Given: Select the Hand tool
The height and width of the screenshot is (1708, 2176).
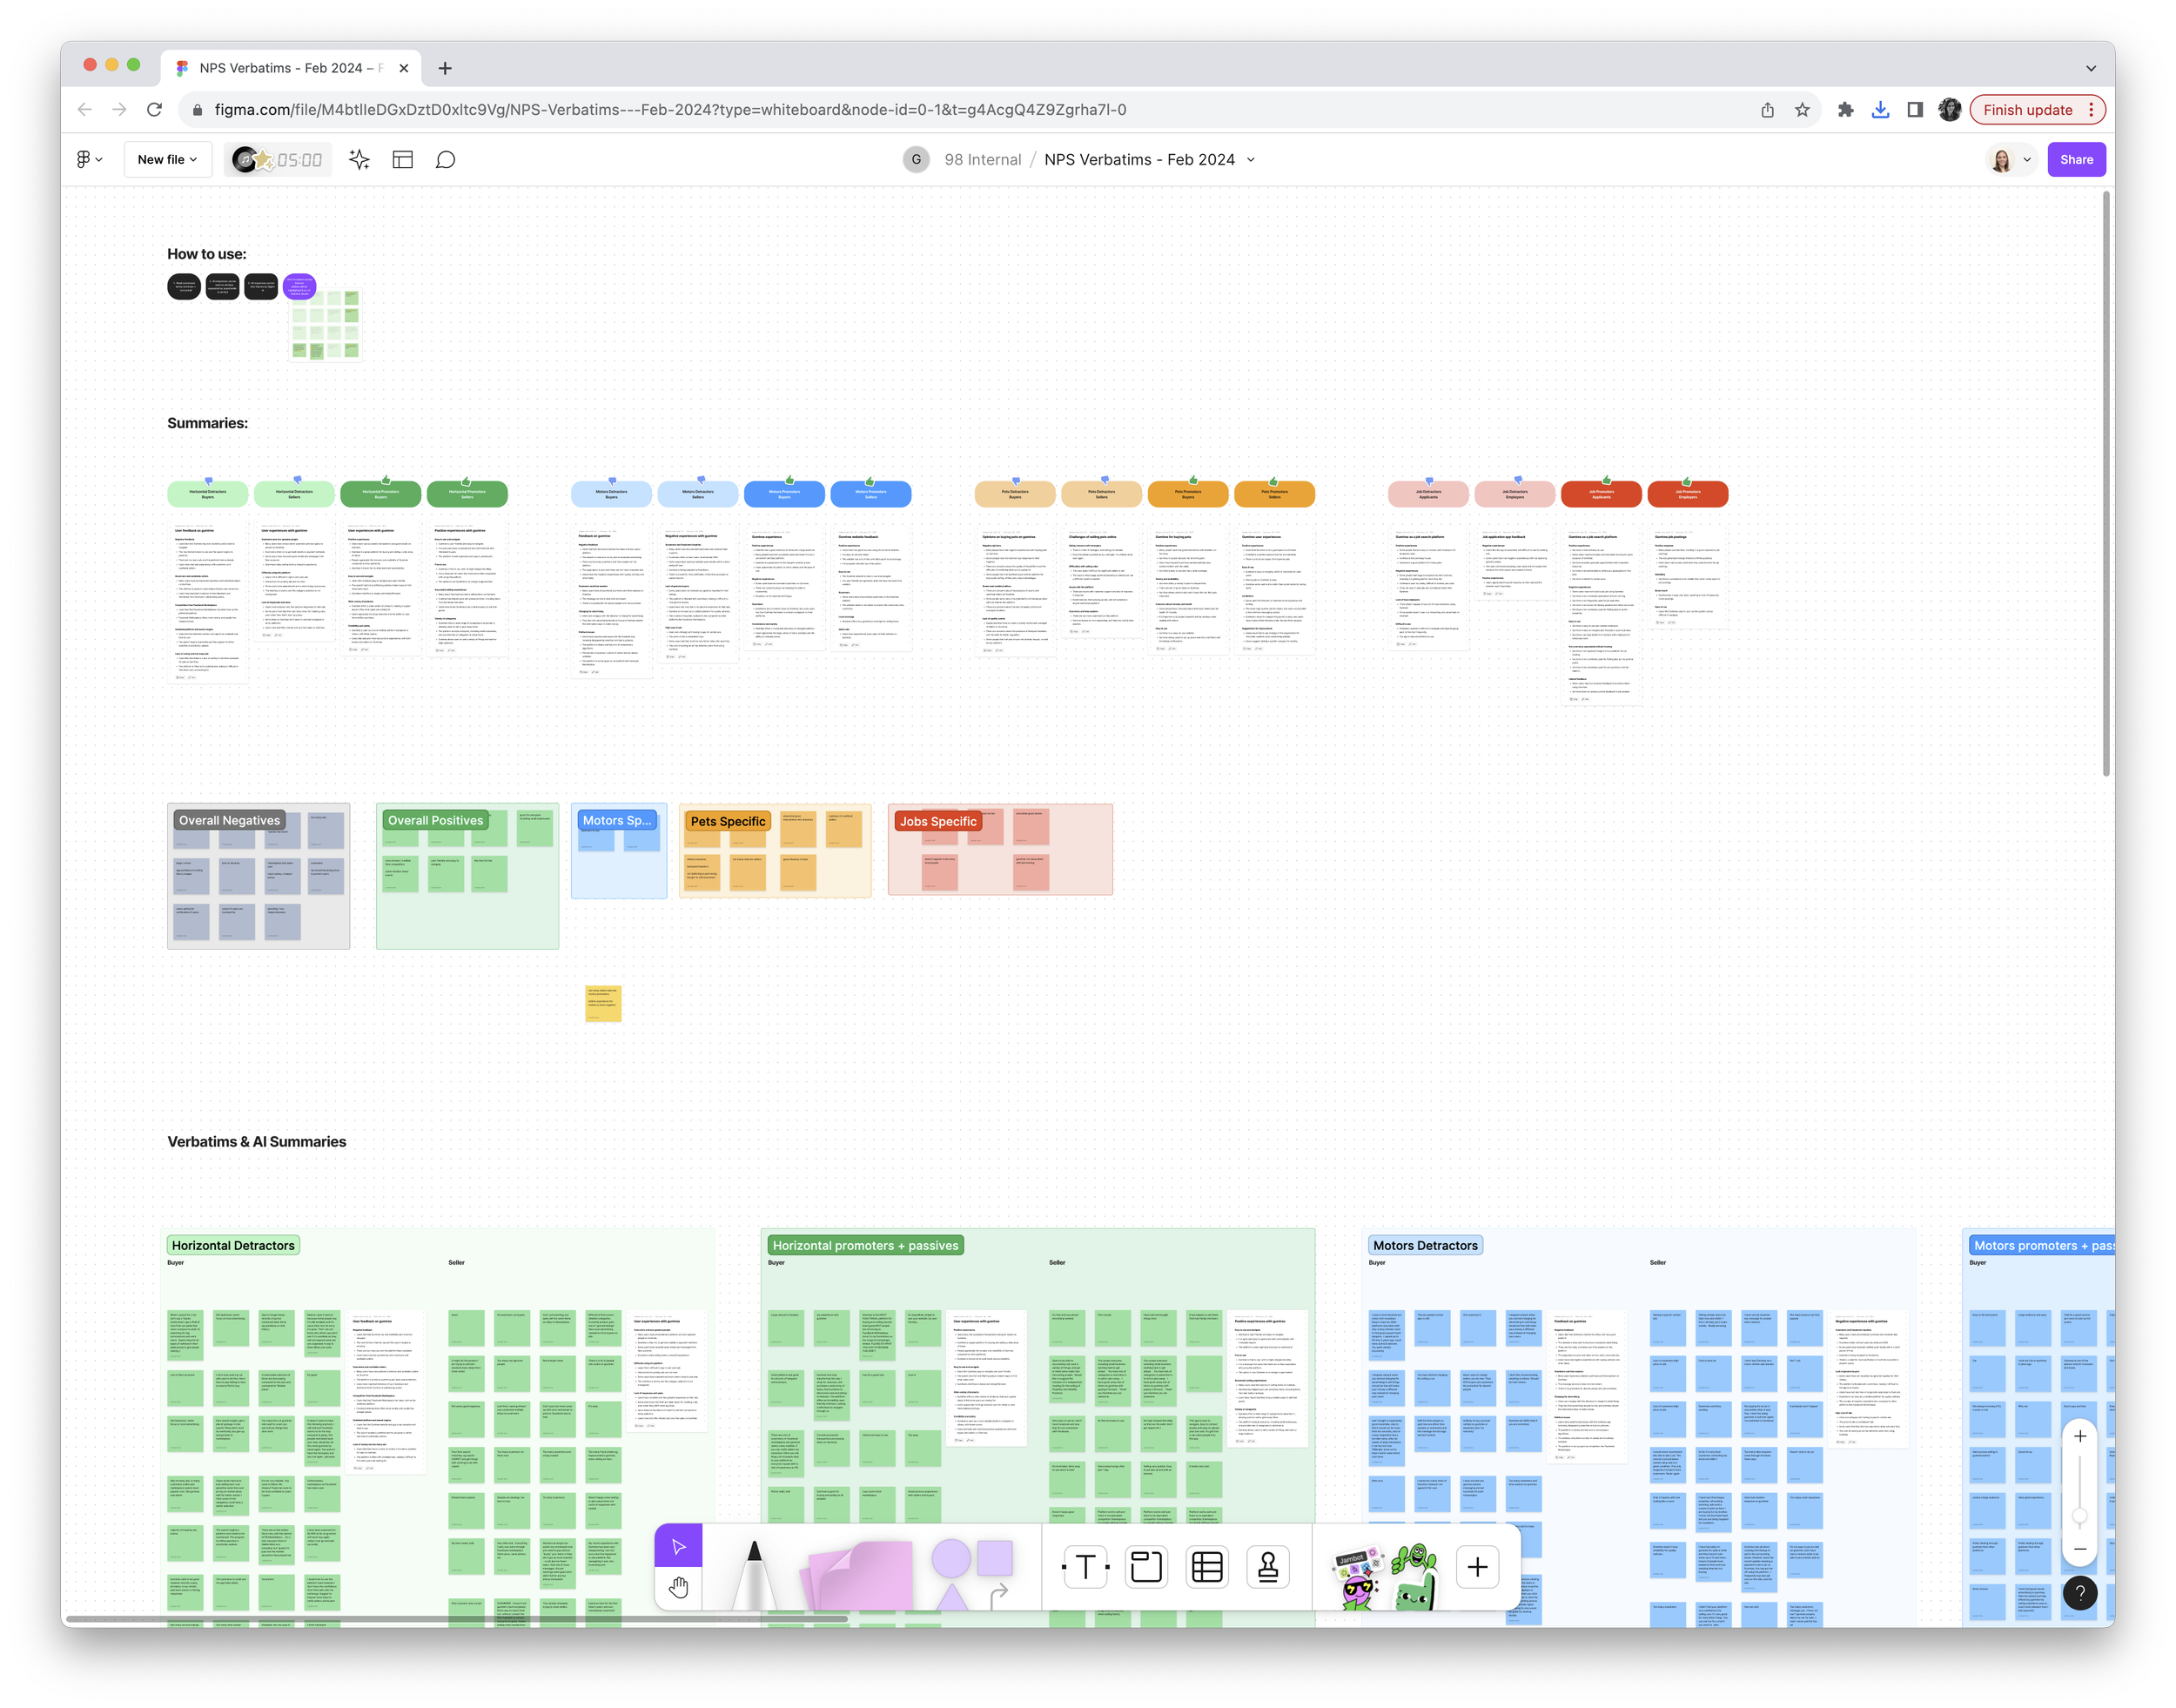Looking at the screenshot, I should 679,1587.
